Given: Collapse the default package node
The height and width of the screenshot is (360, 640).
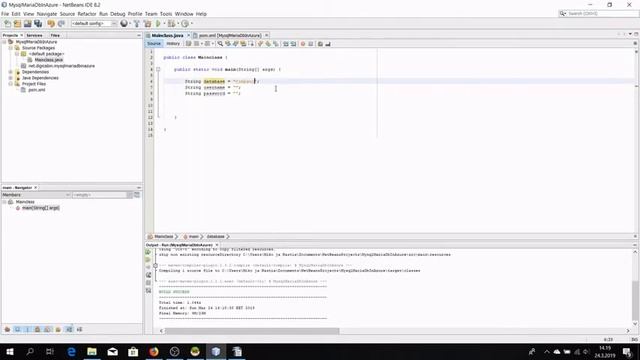Looking at the screenshot, I should [17, 54].
